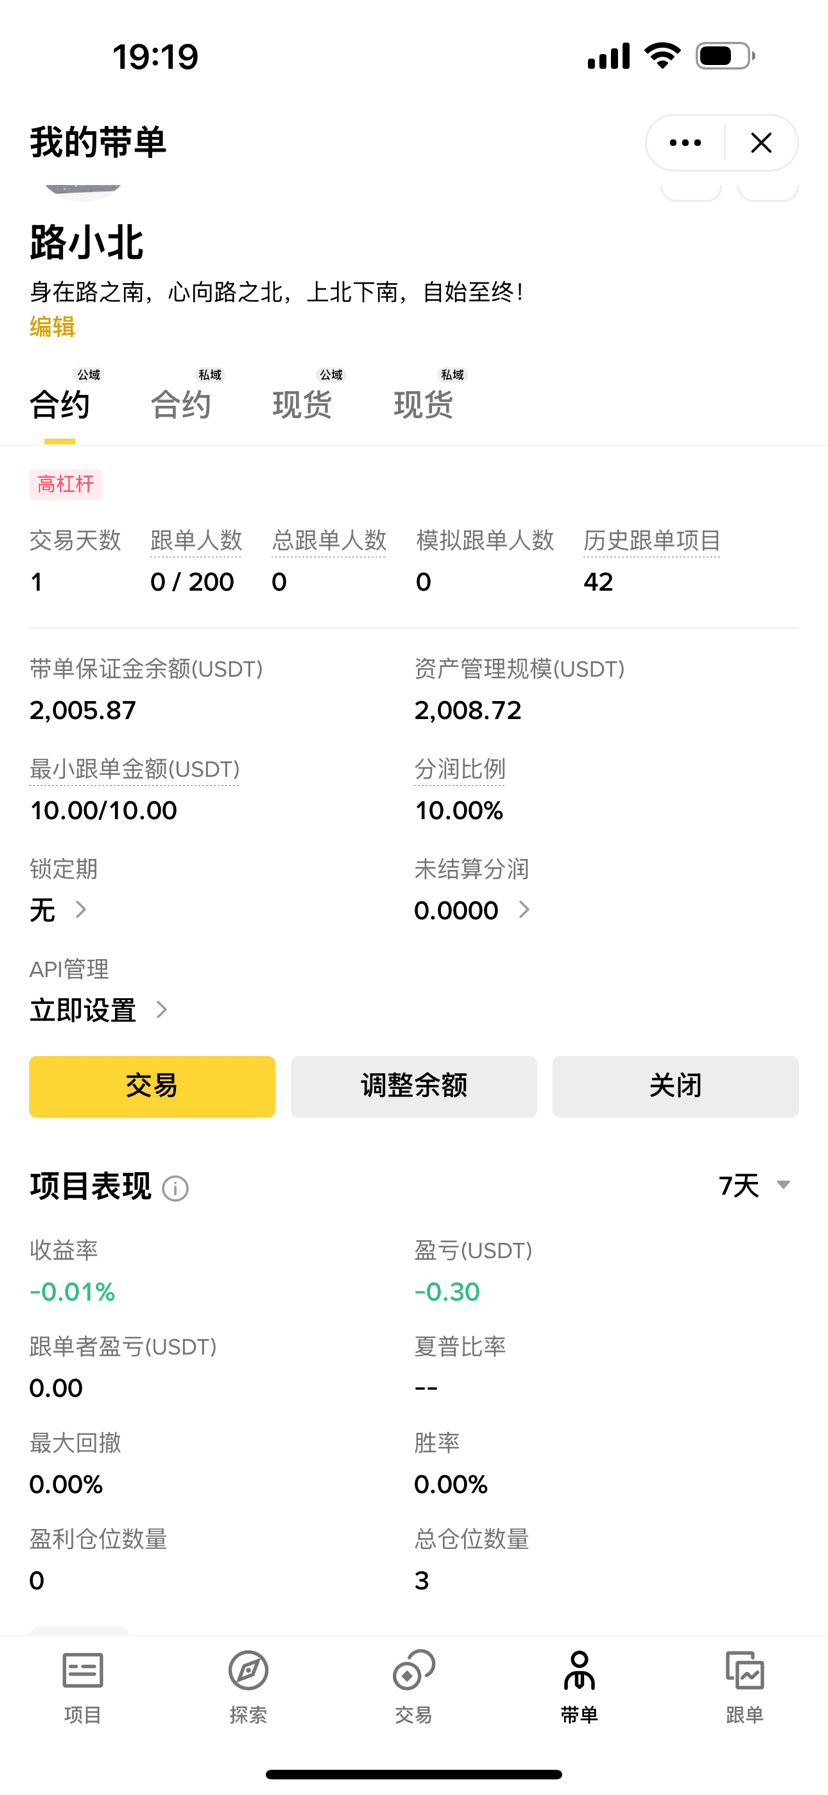Image resolution: width=828 pixels, height=1795 pixels.
Task: Tap the 编辑 link under profile bio
Action: (52, 327)
